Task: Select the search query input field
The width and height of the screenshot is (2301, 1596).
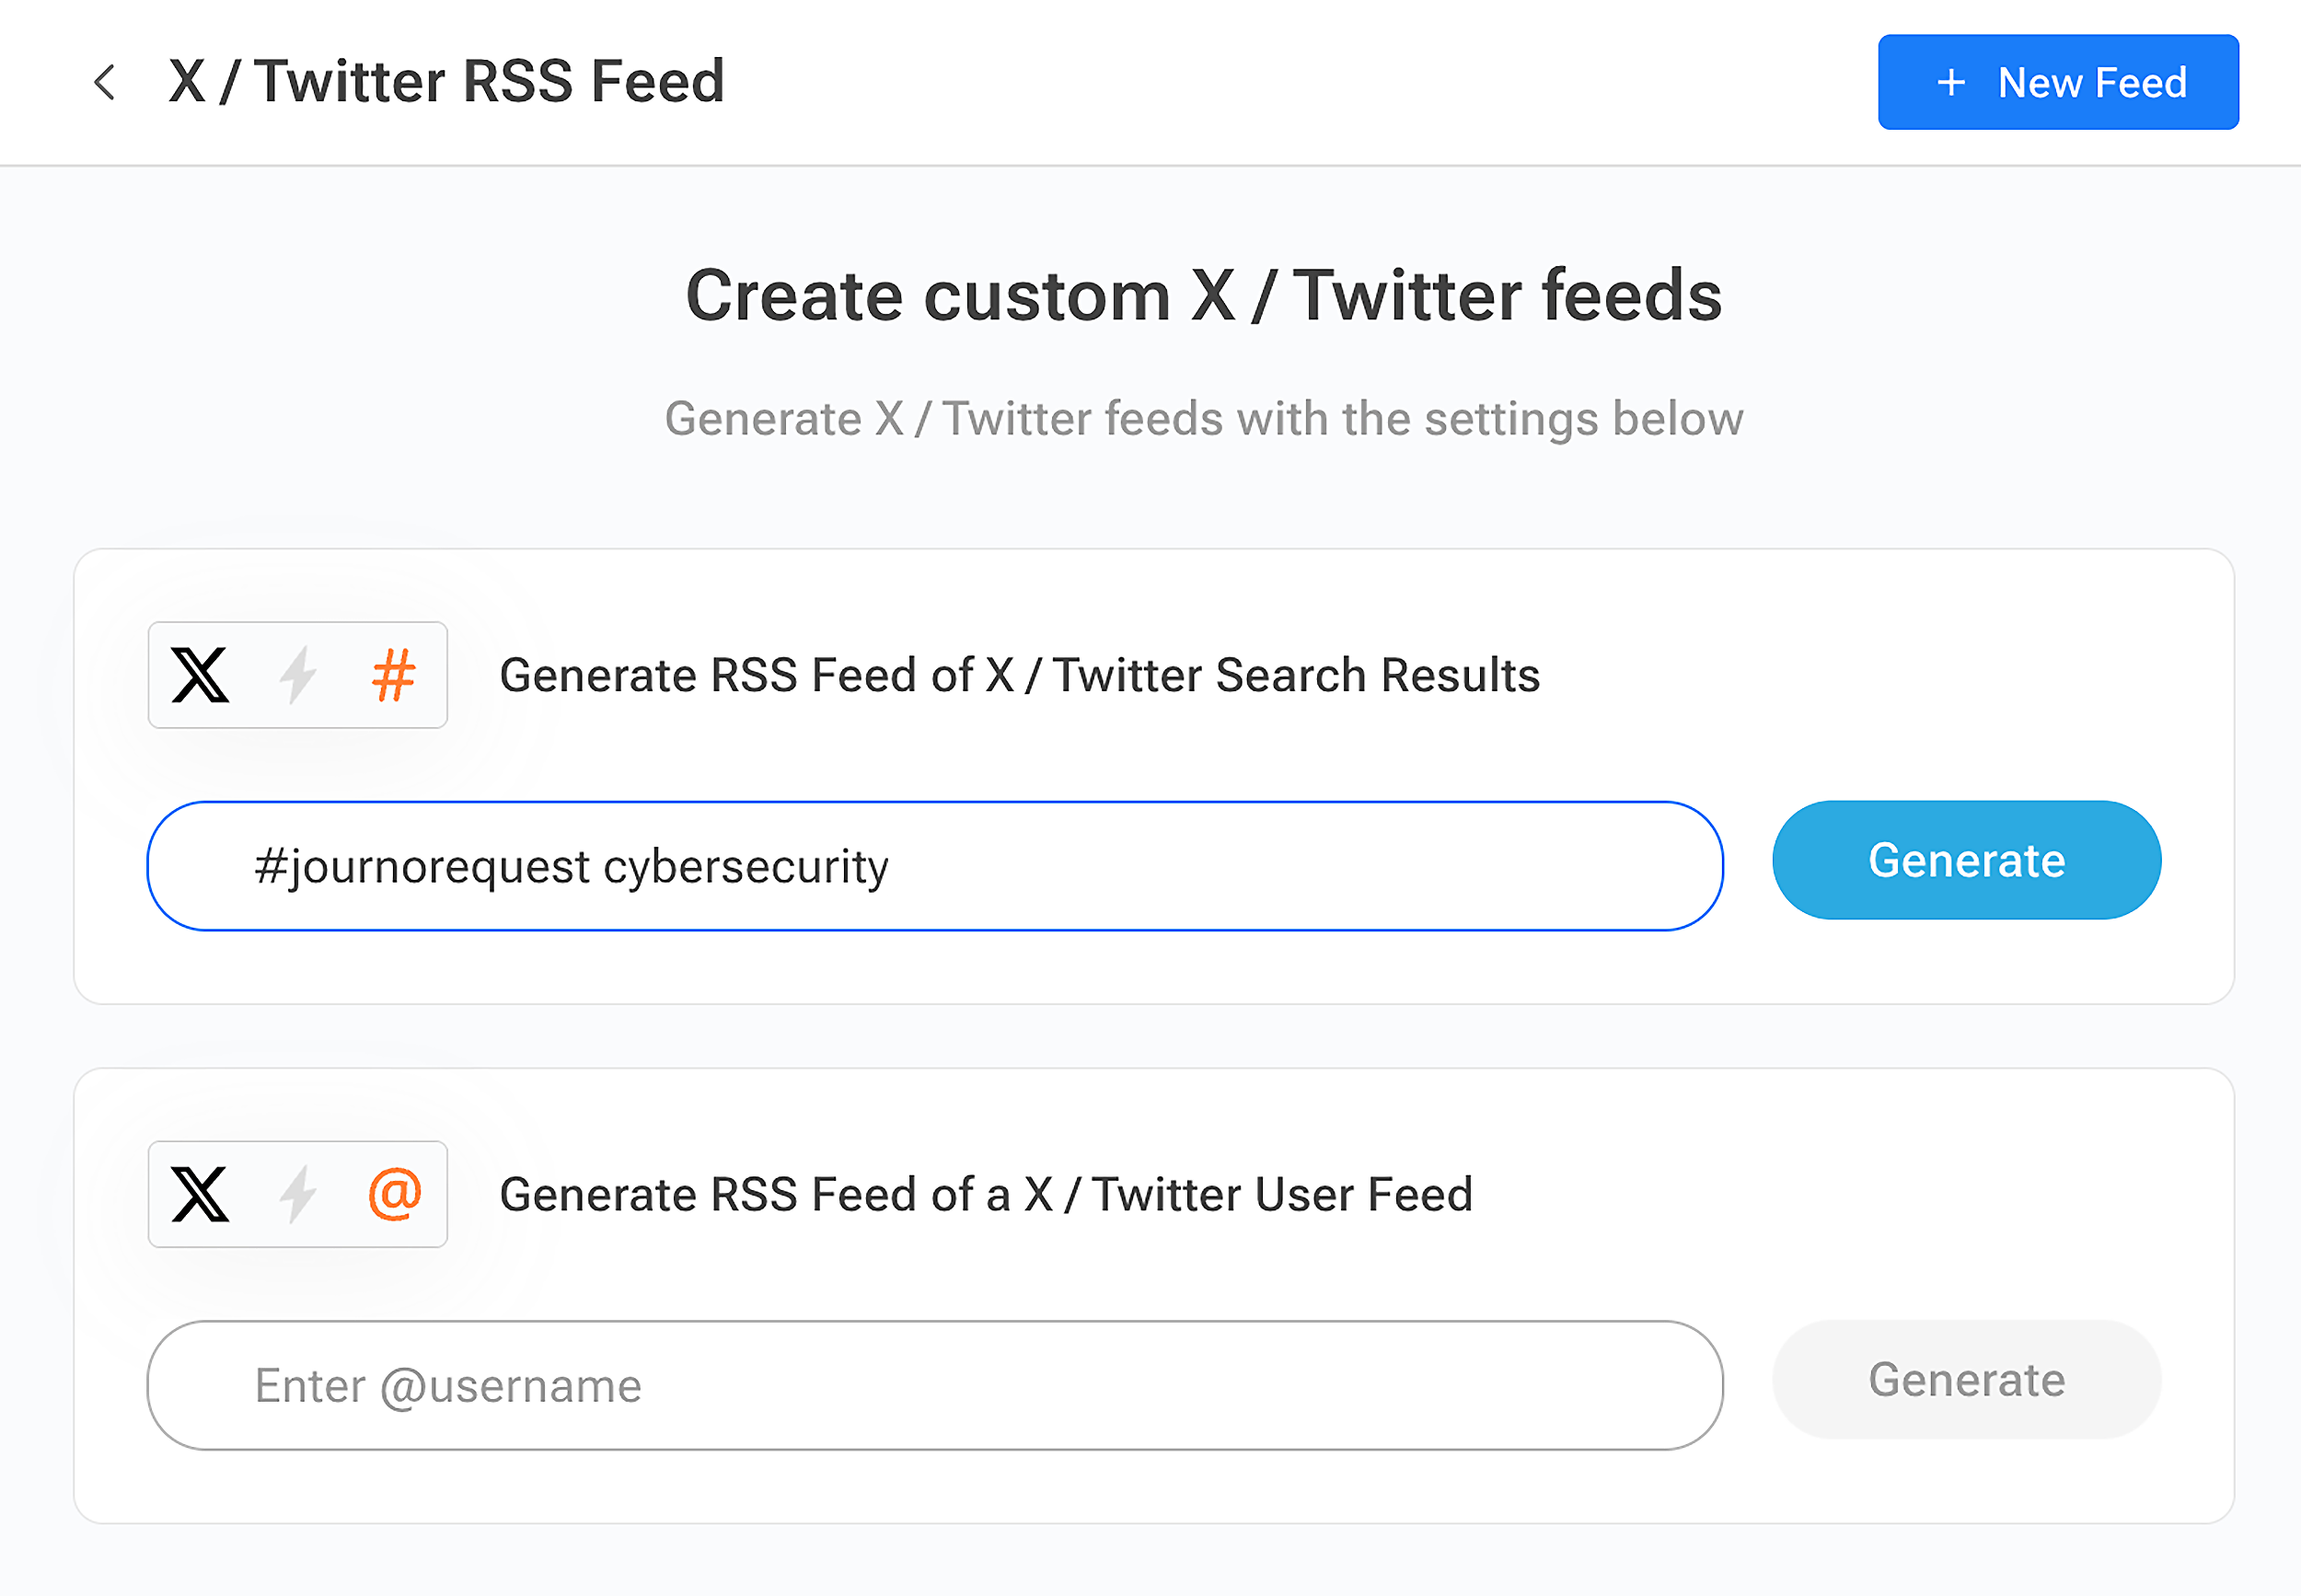Action: pos(934,866)
